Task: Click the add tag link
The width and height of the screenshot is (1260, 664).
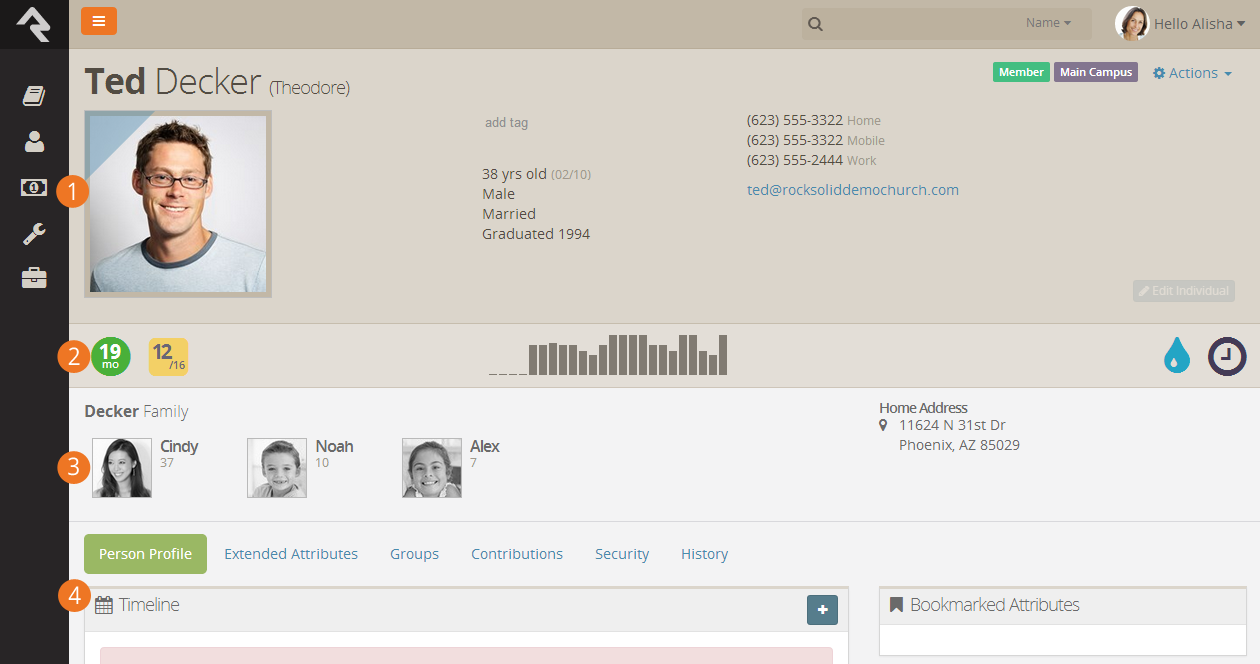Action: click(x=506, y=123)
